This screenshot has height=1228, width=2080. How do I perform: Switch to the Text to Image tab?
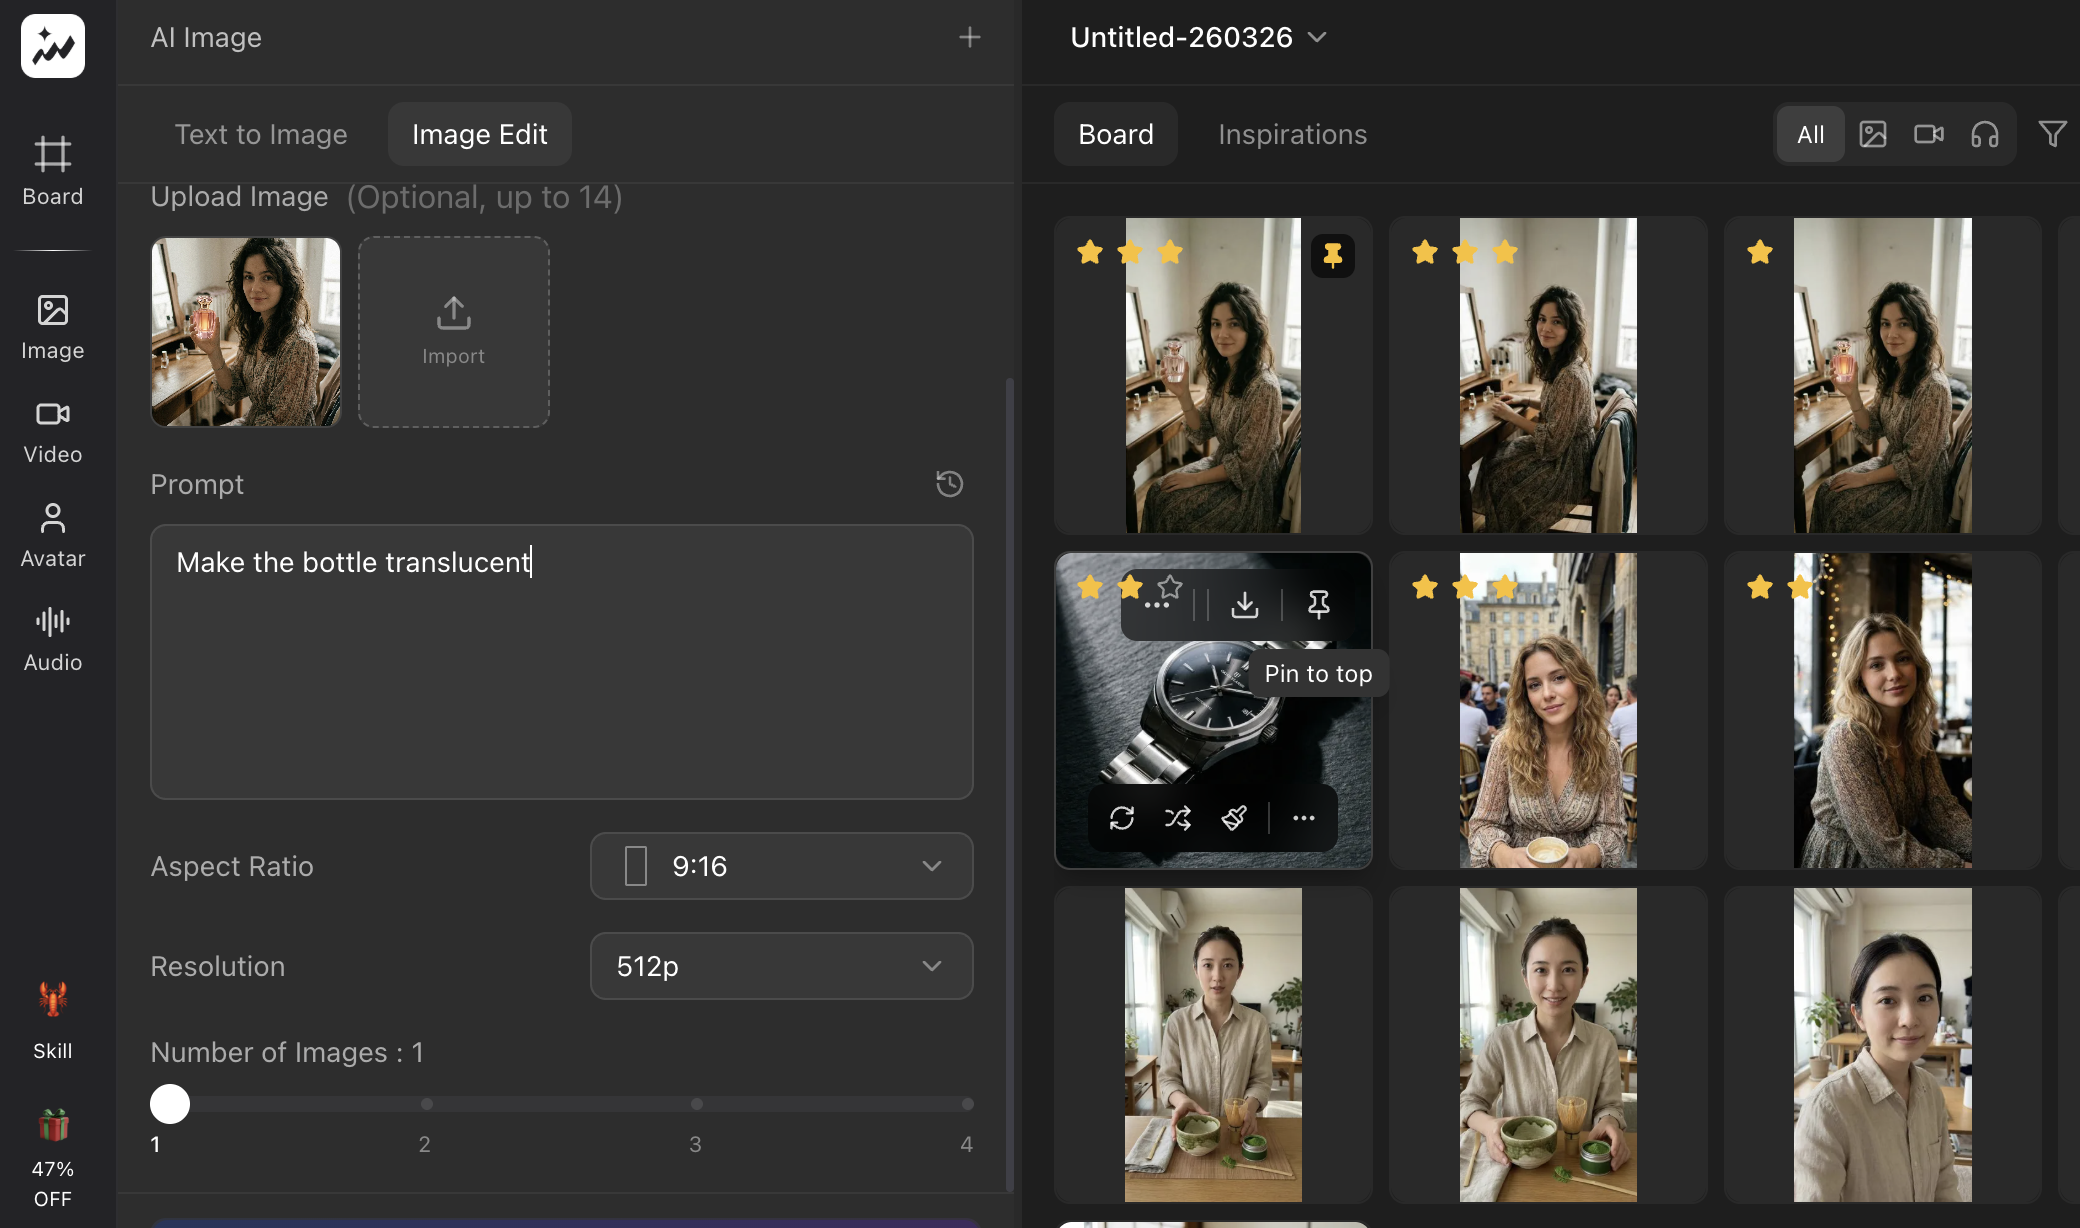261,133
